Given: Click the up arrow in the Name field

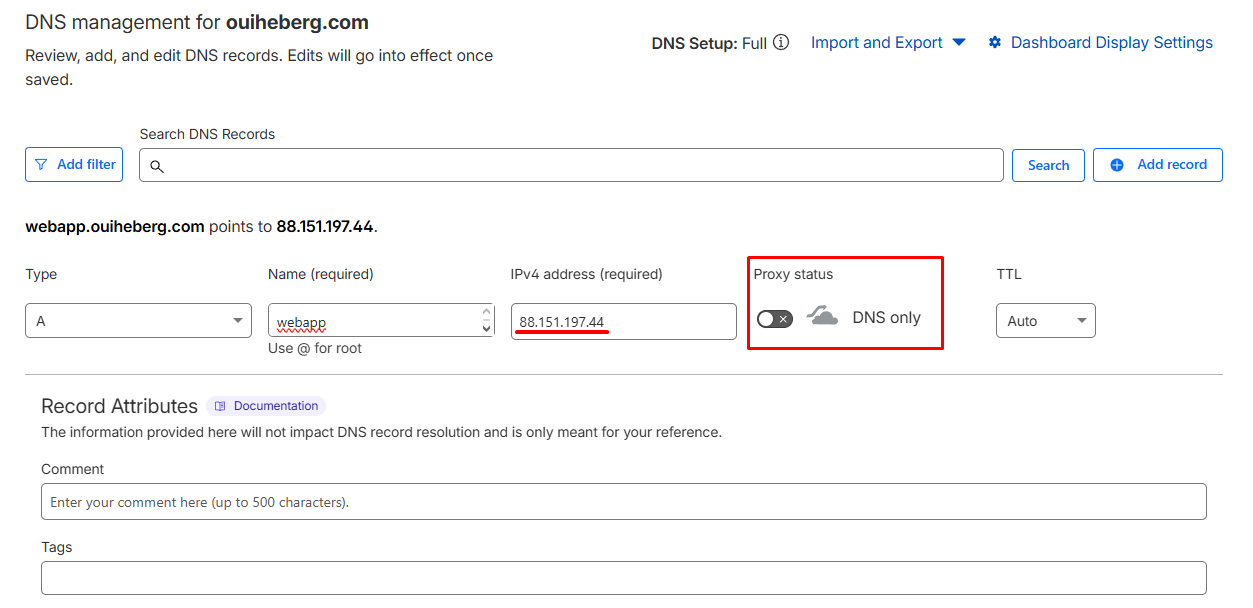Looking at the screenshot, I should pos(486,312).
